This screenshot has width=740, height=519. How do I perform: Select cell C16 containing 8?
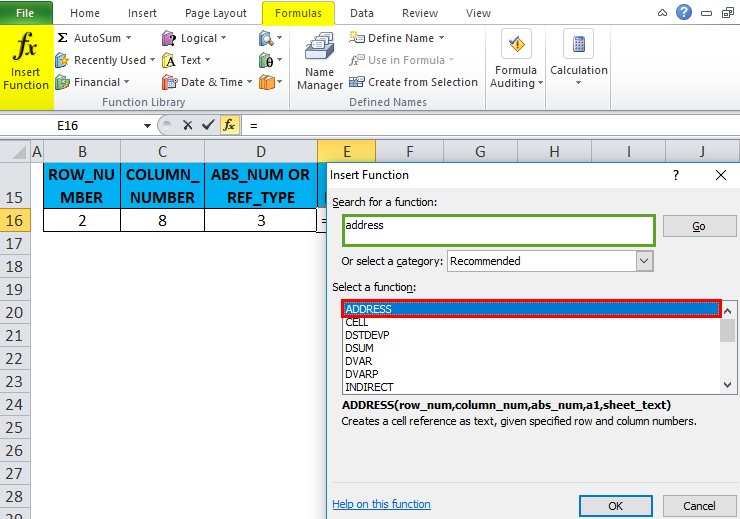point(162,220)
